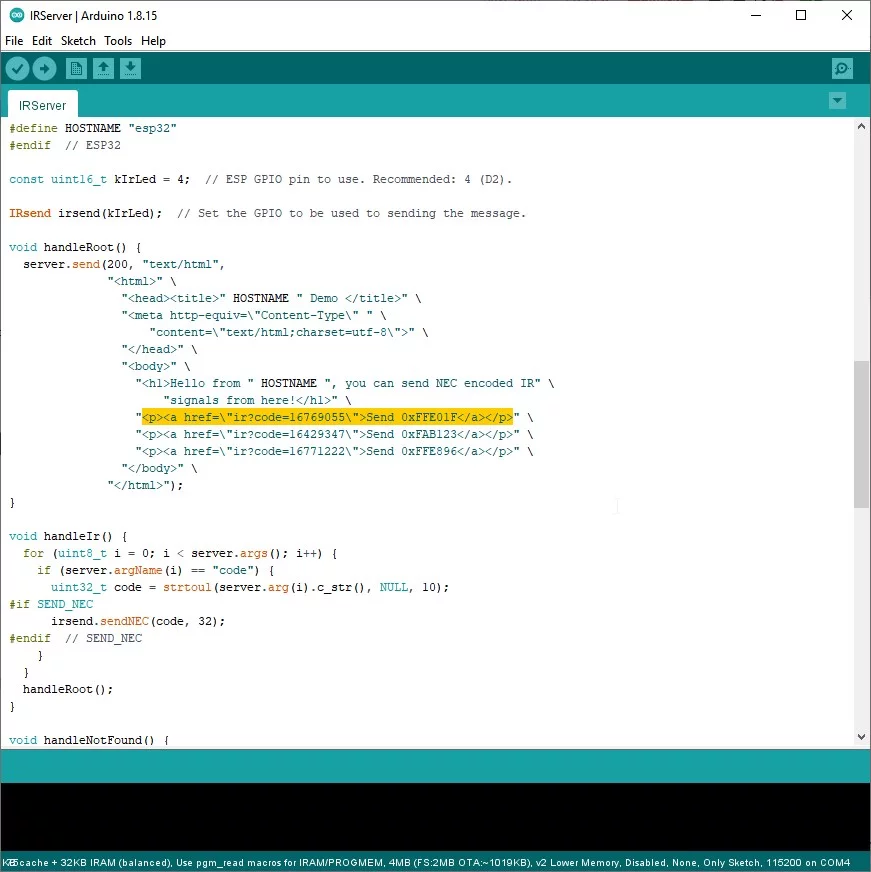Minimize the Arduino window
Image resolution: width=871 pixels, height=872 pixels.
pyautogui.click(x=756, y=16)
